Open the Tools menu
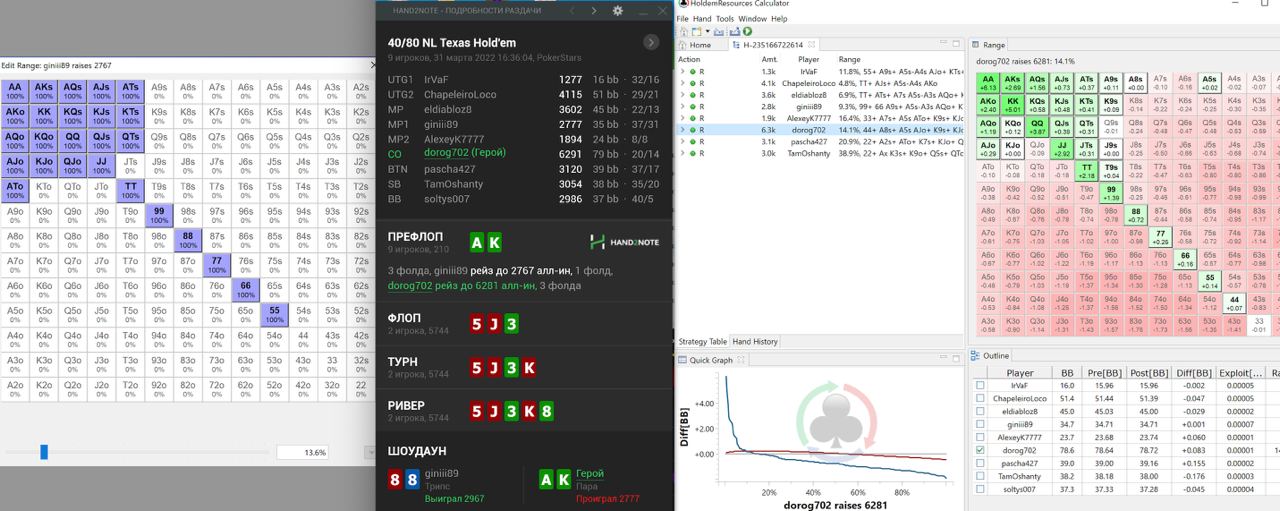The height and width of the screenshot is (511, 1280). click(725, 18)
